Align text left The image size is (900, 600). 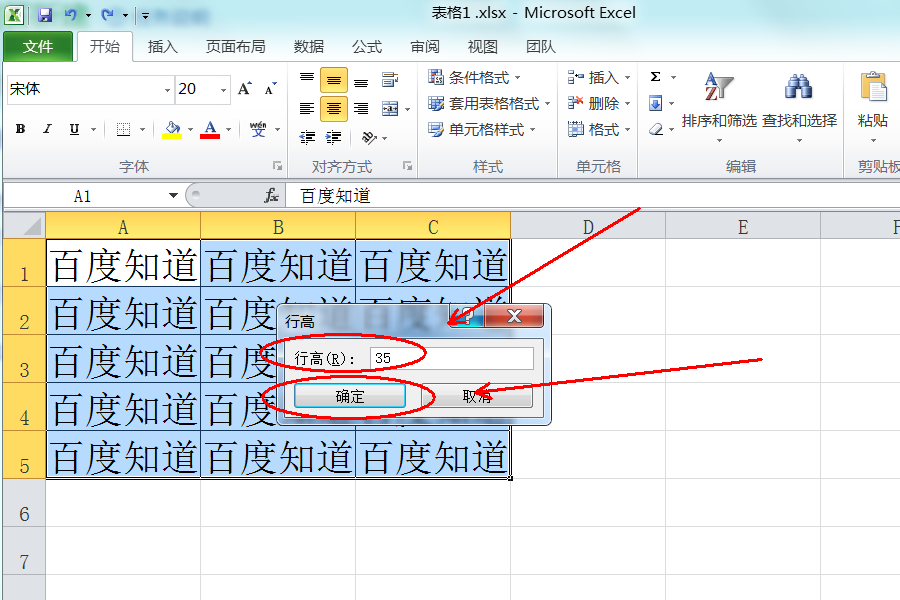pos(307,109)
